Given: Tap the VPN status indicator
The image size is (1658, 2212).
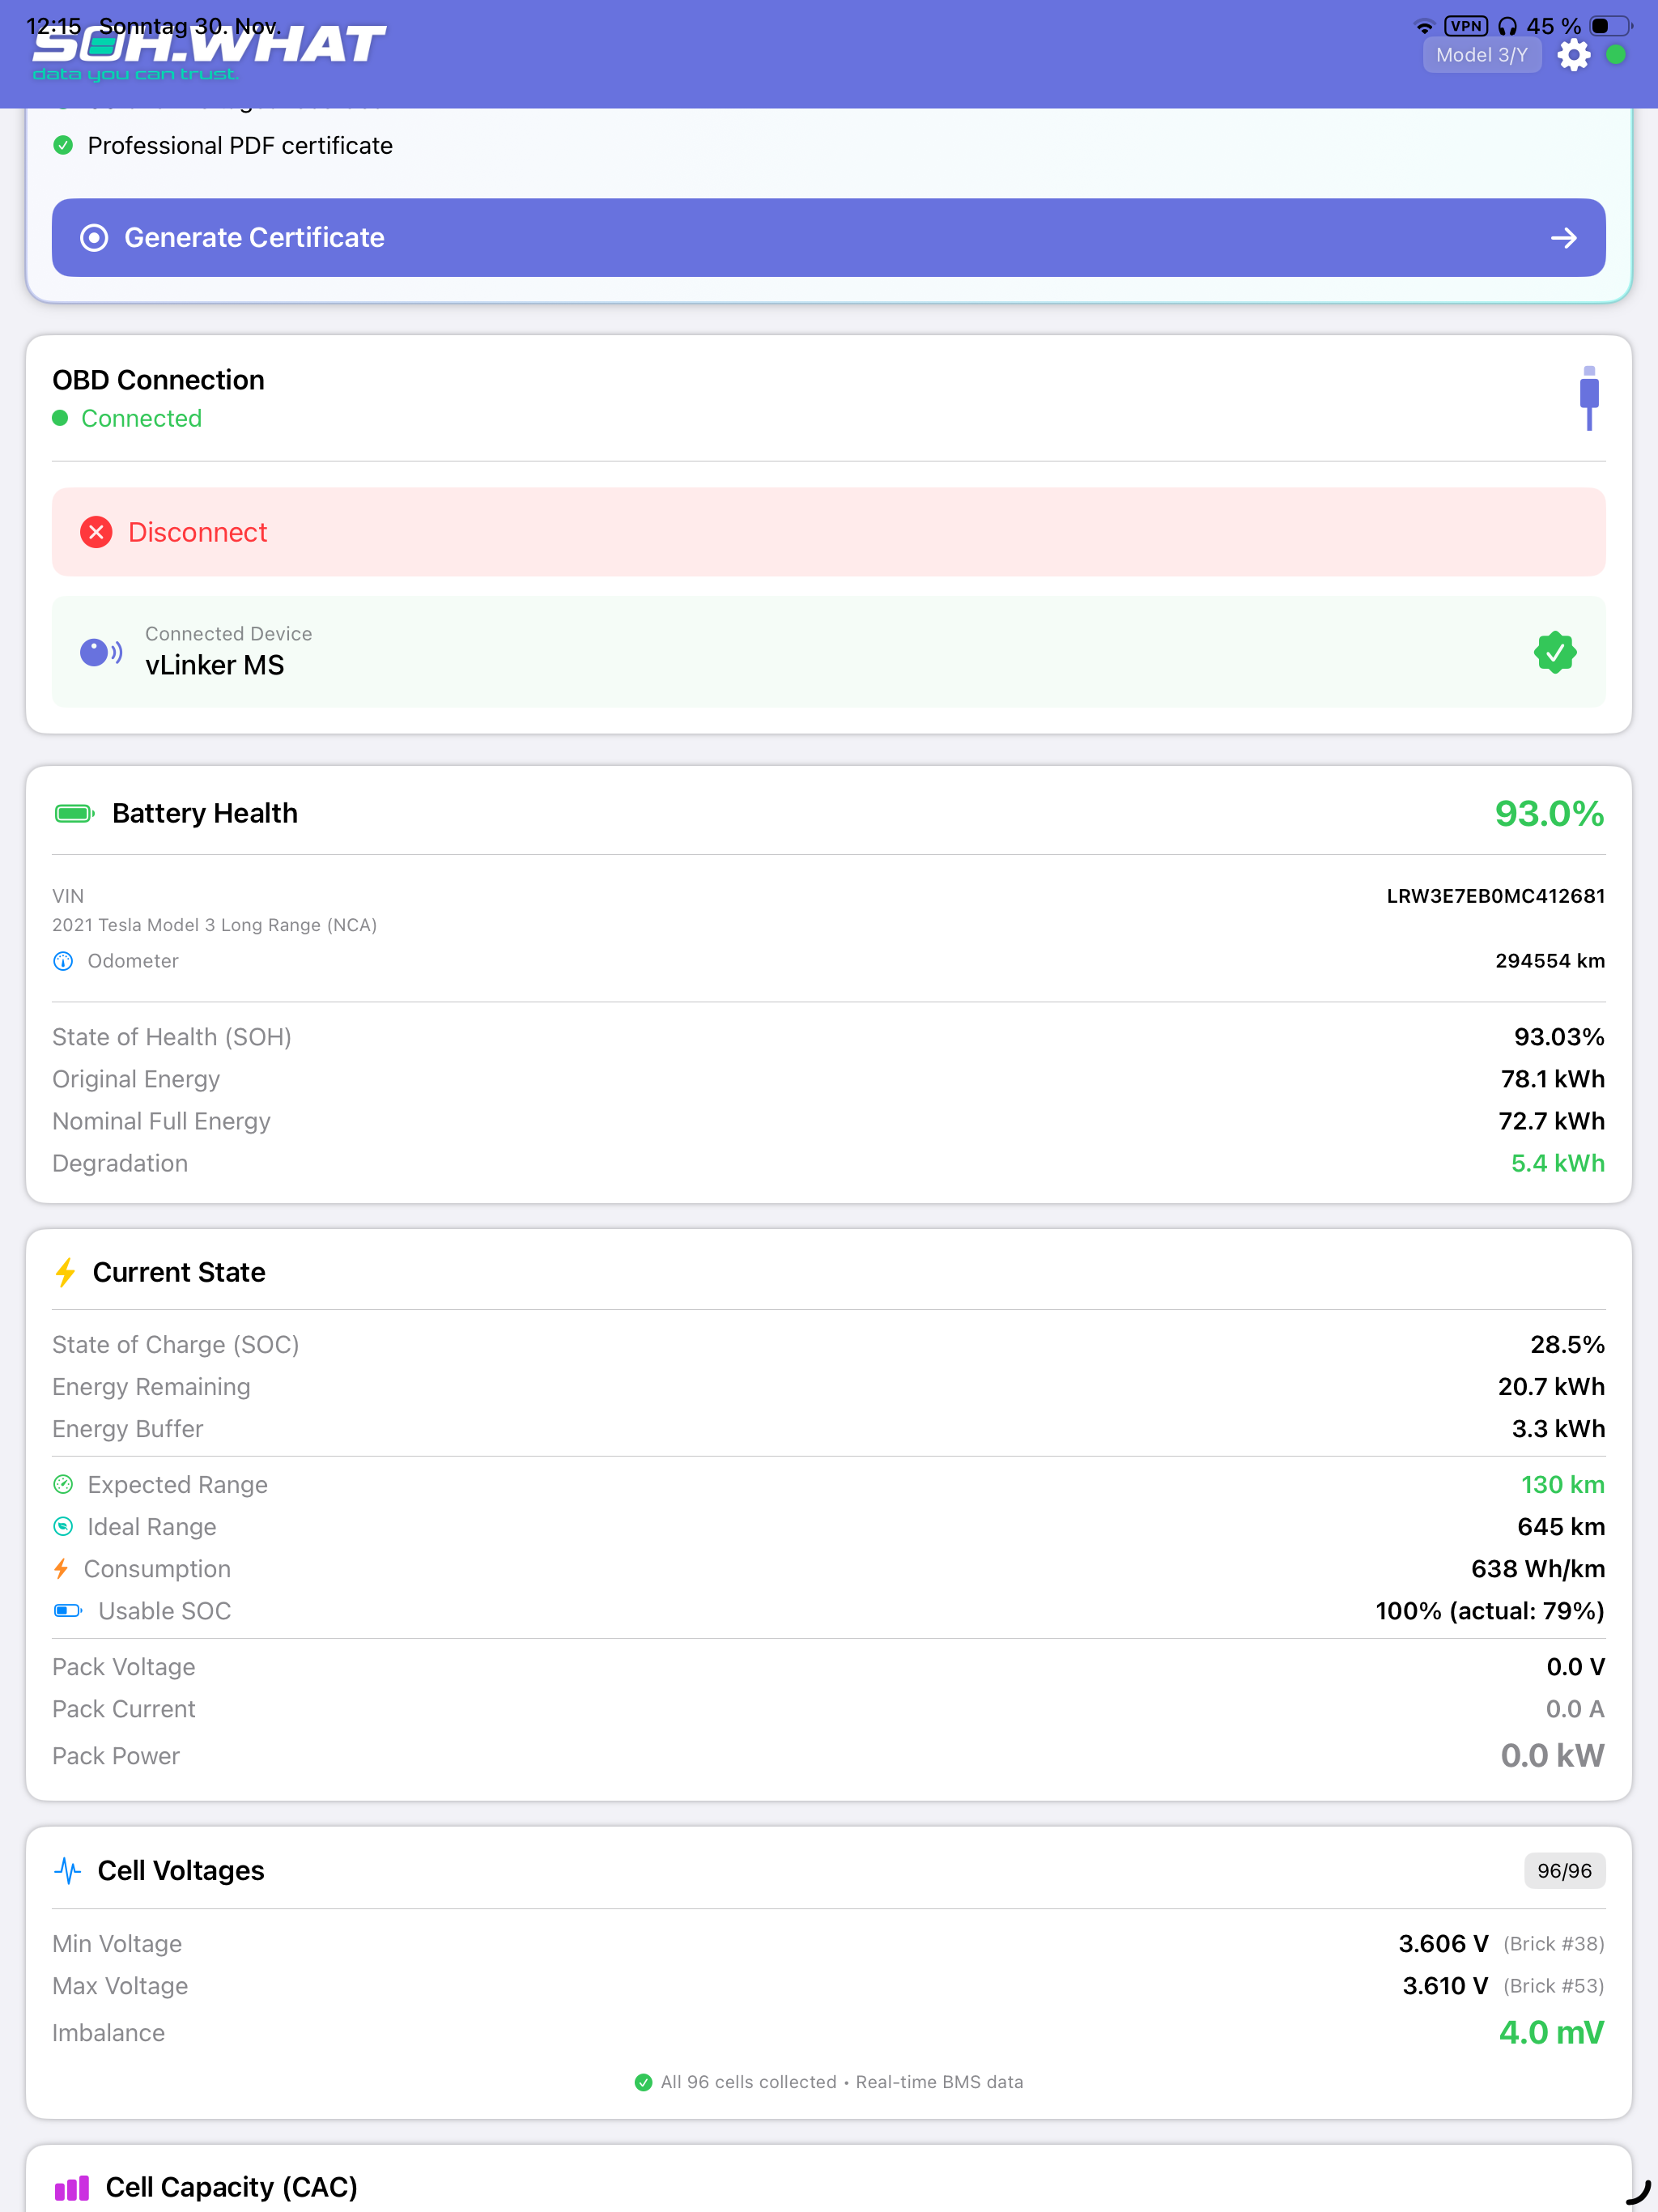Looking at the screenshot, I should click(1466, 26).
